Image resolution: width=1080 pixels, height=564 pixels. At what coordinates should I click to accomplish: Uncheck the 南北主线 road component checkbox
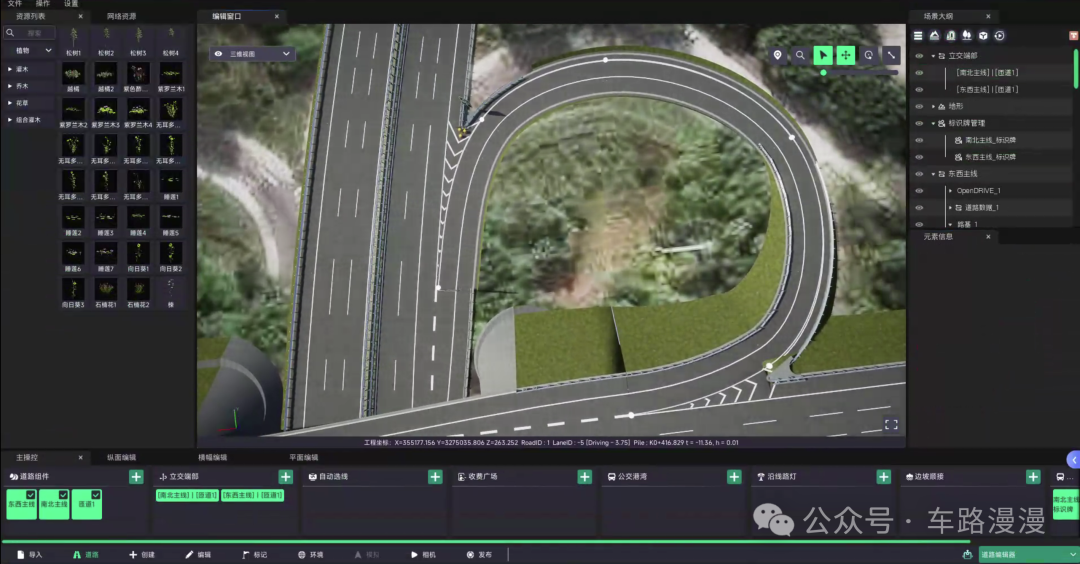click(x=63, y=494)
